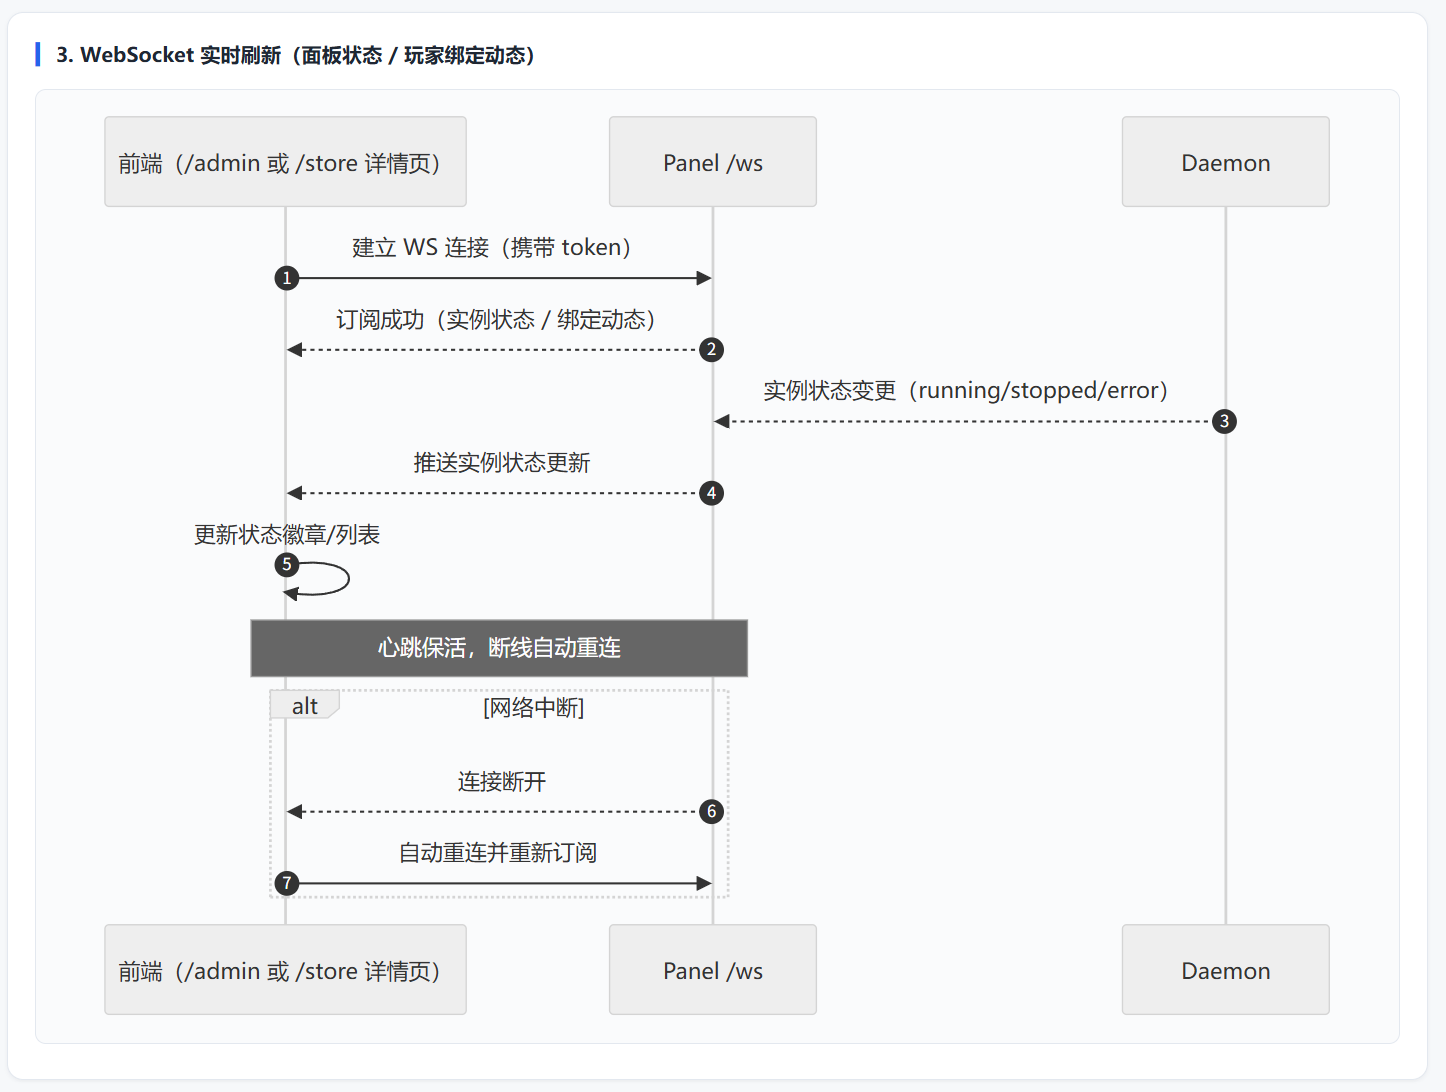Click sequence step 2 circle marker
Image resolution: width=1446 pixels, height=1092 pixels.
711,350
